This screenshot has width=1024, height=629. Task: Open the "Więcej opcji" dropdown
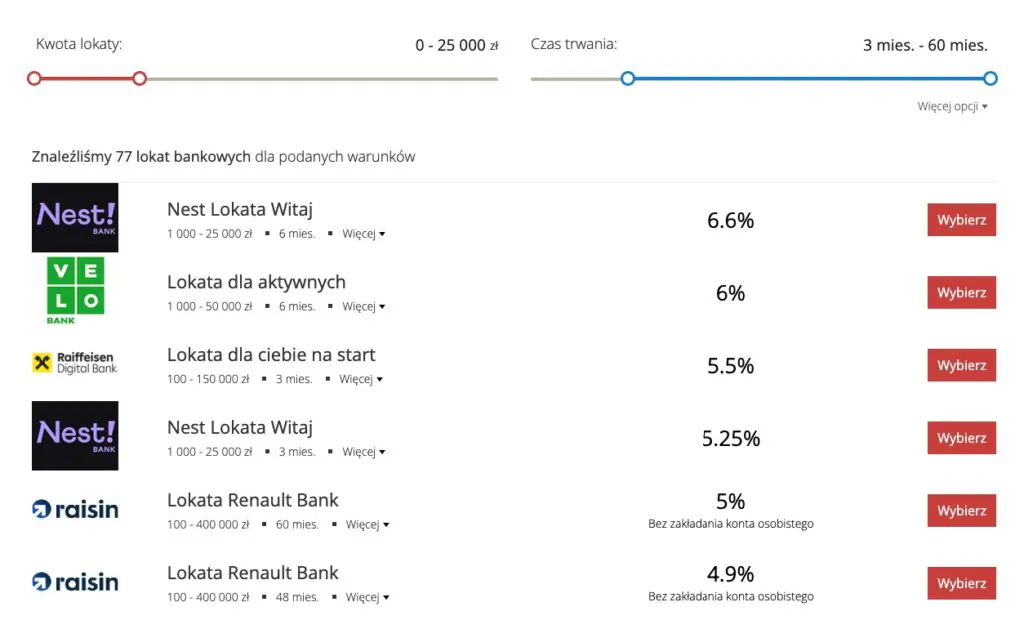(x=950, y=106)
